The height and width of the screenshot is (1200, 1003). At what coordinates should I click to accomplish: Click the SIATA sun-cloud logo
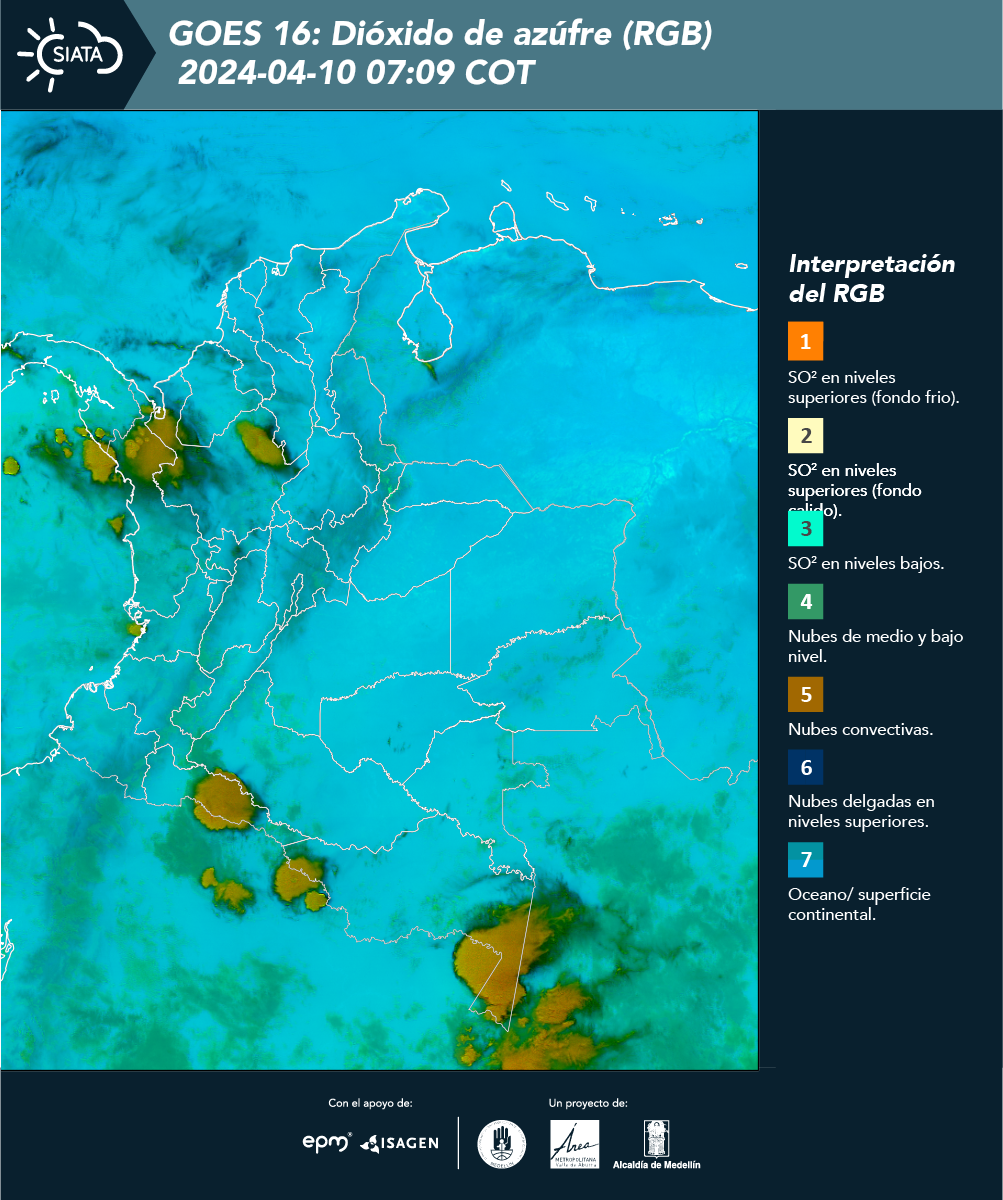click(70, 55)
